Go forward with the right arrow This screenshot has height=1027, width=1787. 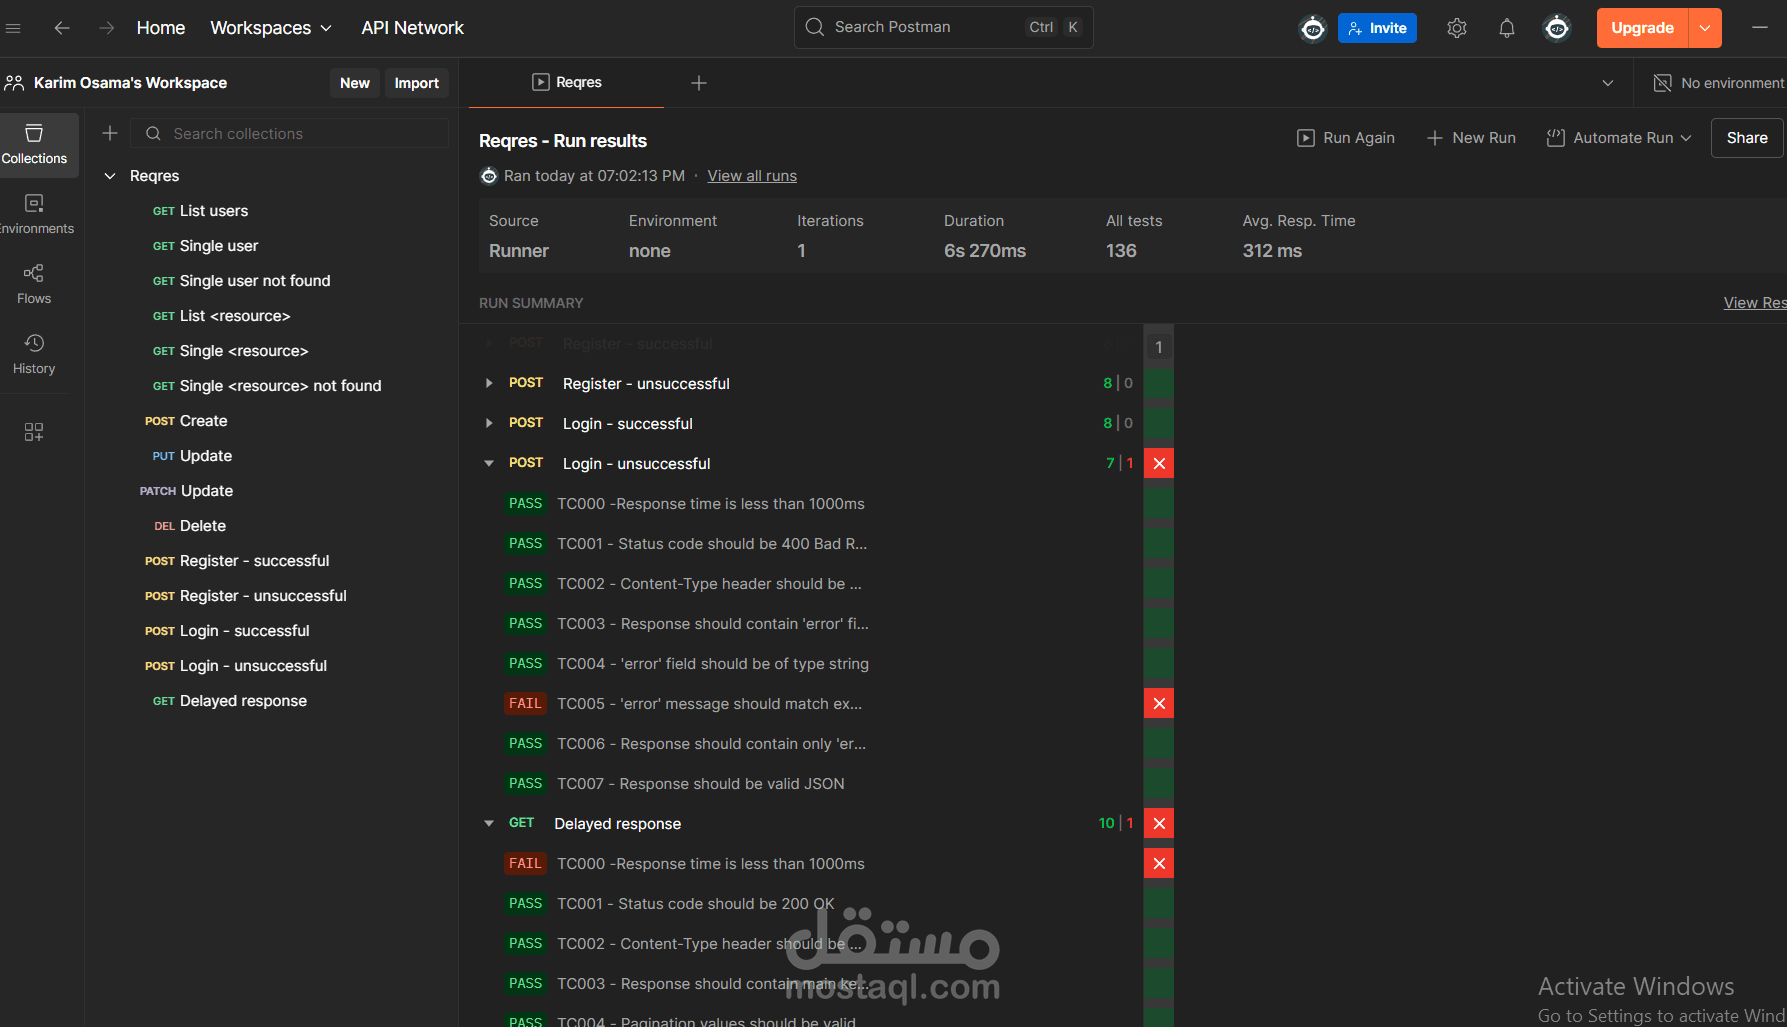click(x=107, y=28)
